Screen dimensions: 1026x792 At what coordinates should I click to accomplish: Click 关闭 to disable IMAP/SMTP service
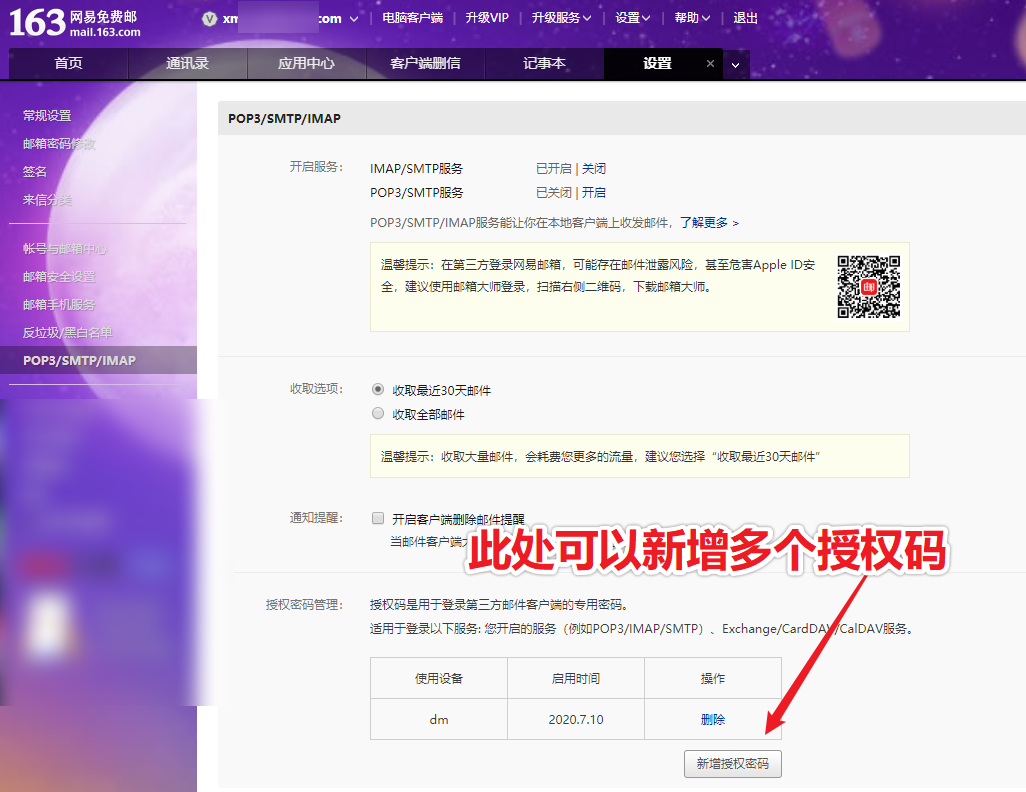(x=594, y=168)
